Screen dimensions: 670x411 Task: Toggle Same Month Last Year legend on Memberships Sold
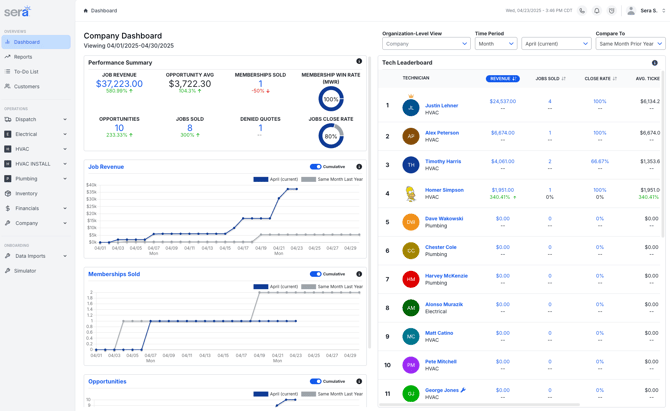pyautogui.click(x=332, y=287)
